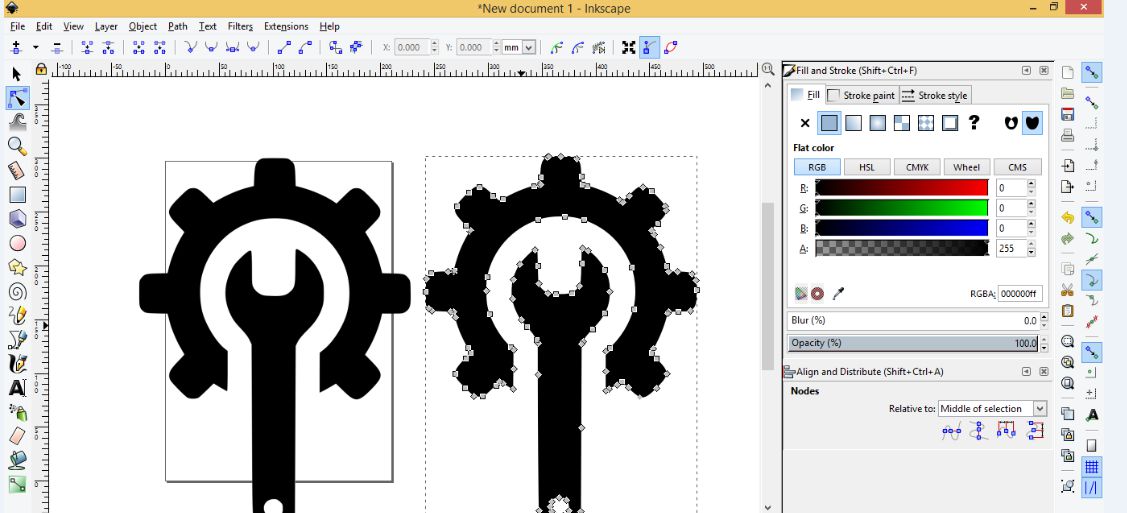
Task: Select the Pencil freehand tool
Action: [x=17, y=315]
